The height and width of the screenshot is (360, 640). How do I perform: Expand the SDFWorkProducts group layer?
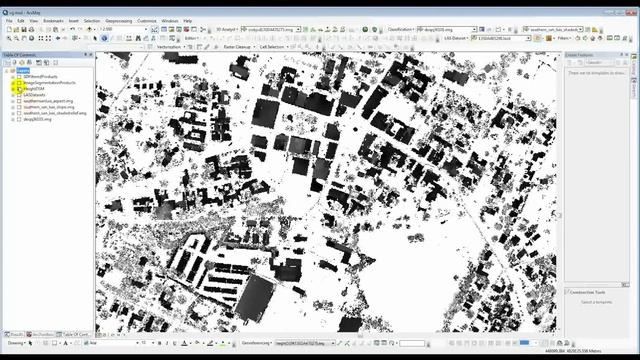pos(13,76)
